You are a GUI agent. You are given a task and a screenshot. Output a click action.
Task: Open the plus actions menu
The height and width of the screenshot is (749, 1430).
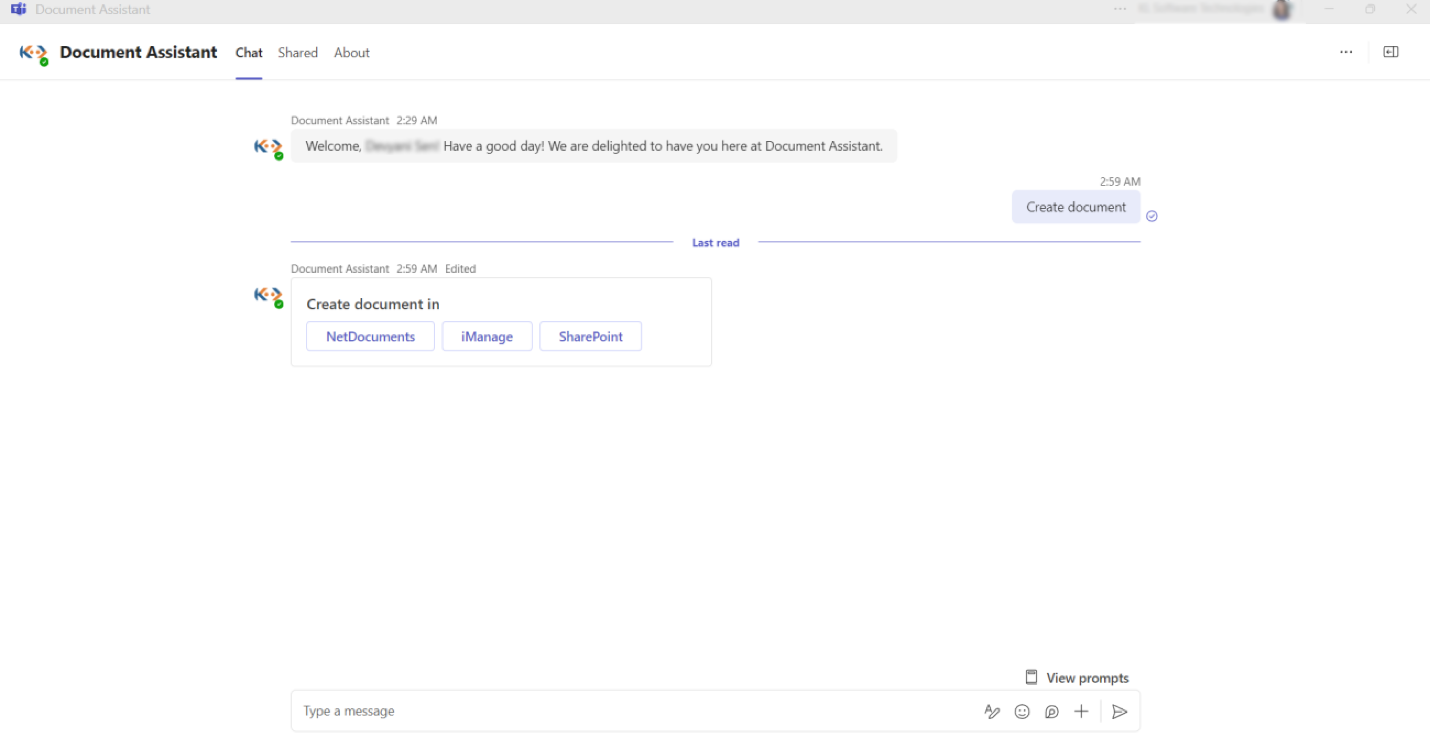pyautogui.click(x=1081, y=712)
